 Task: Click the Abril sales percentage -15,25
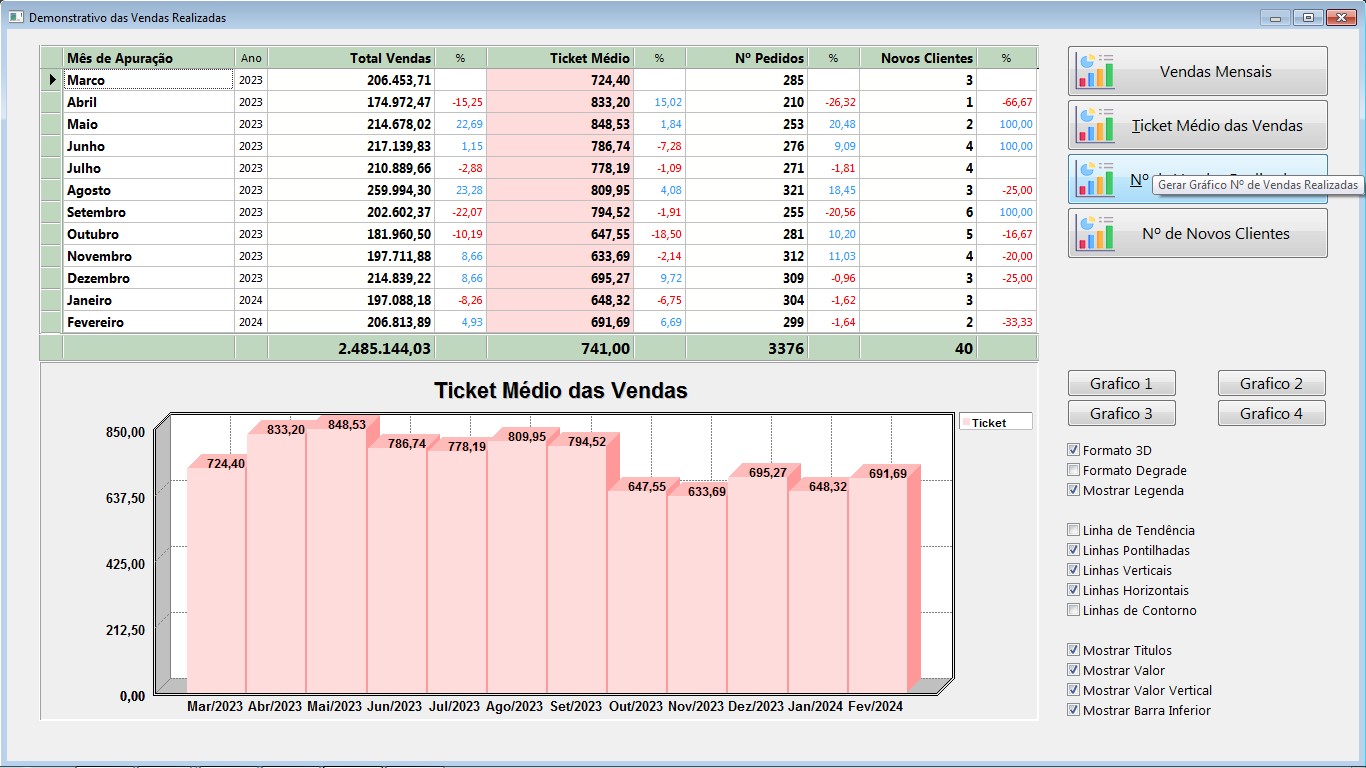point(461,102)
